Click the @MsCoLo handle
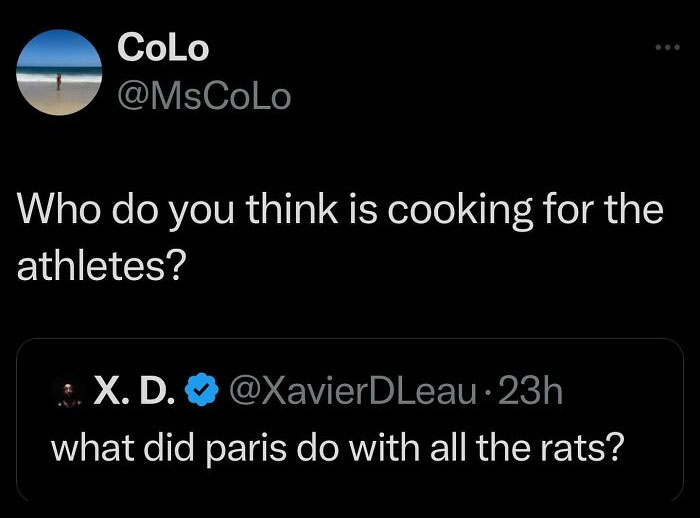The image size is (700, 518). [x=204, y=96]
